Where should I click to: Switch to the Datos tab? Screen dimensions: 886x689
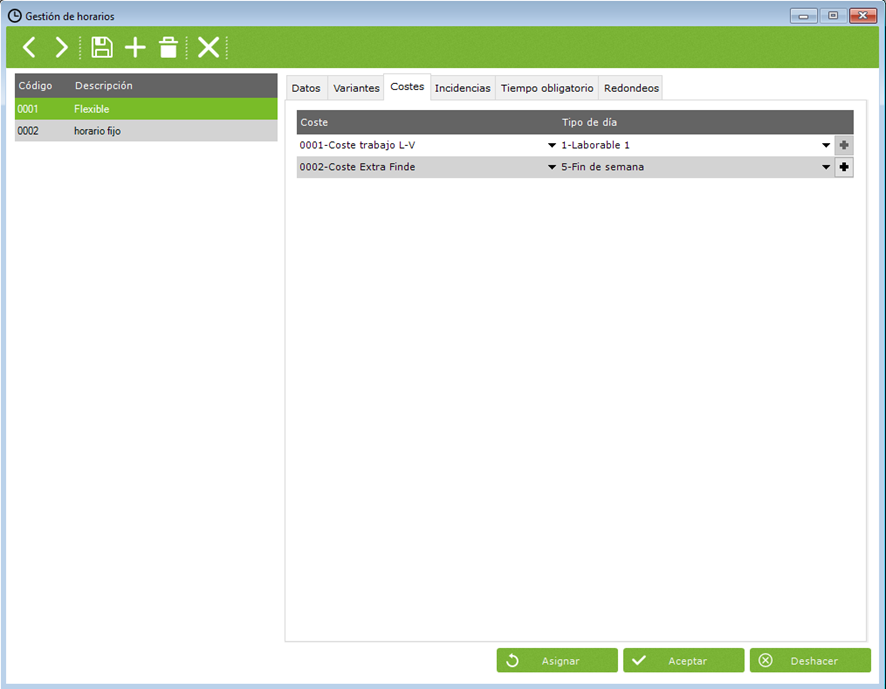point(306,88)
